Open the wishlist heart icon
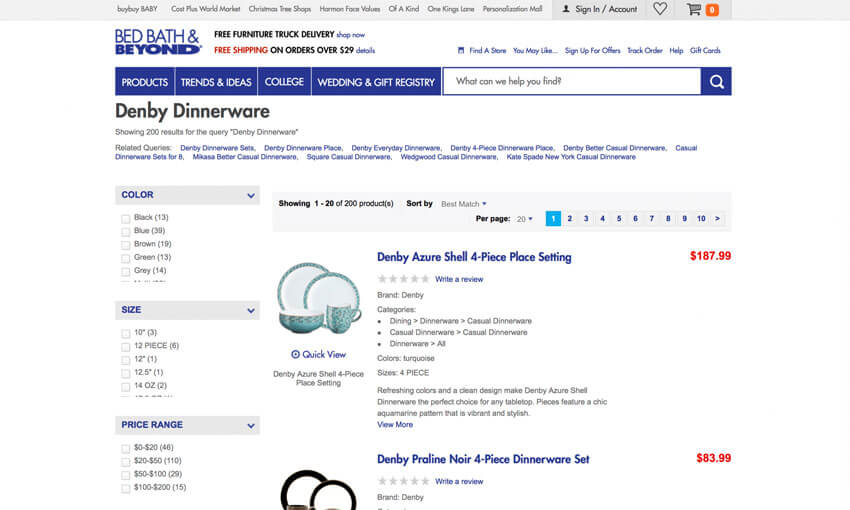Viewport: 850px width, 510px height. pos(660,9)
